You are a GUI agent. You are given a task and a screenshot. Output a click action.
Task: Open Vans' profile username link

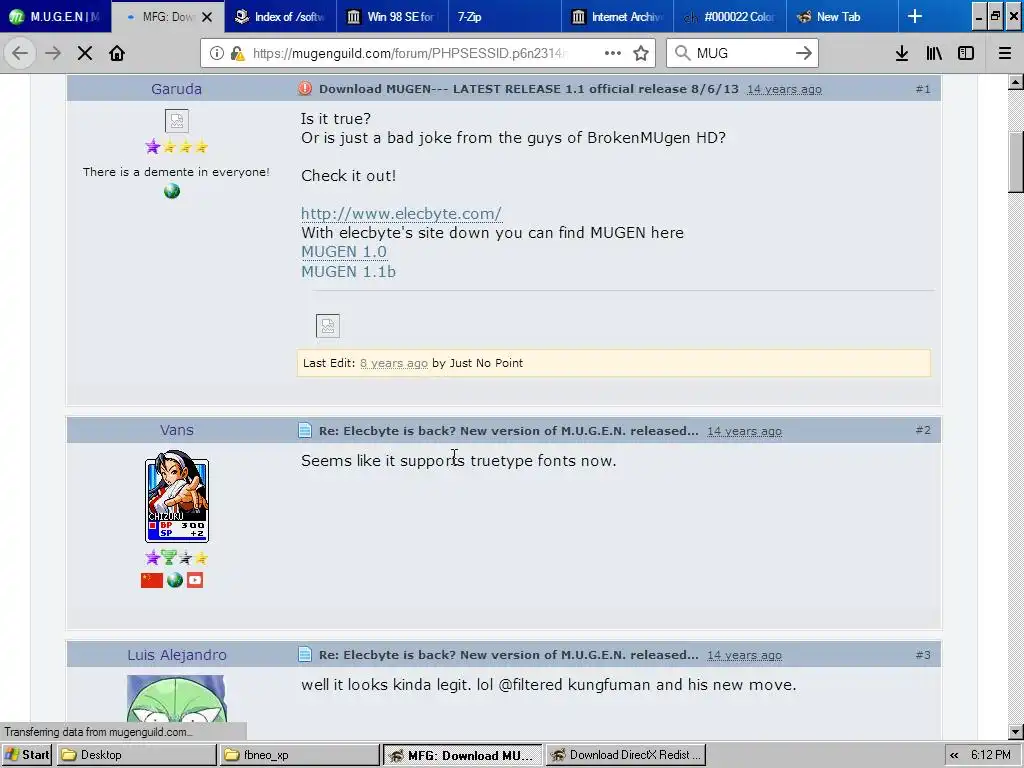(x=177, y=430)
